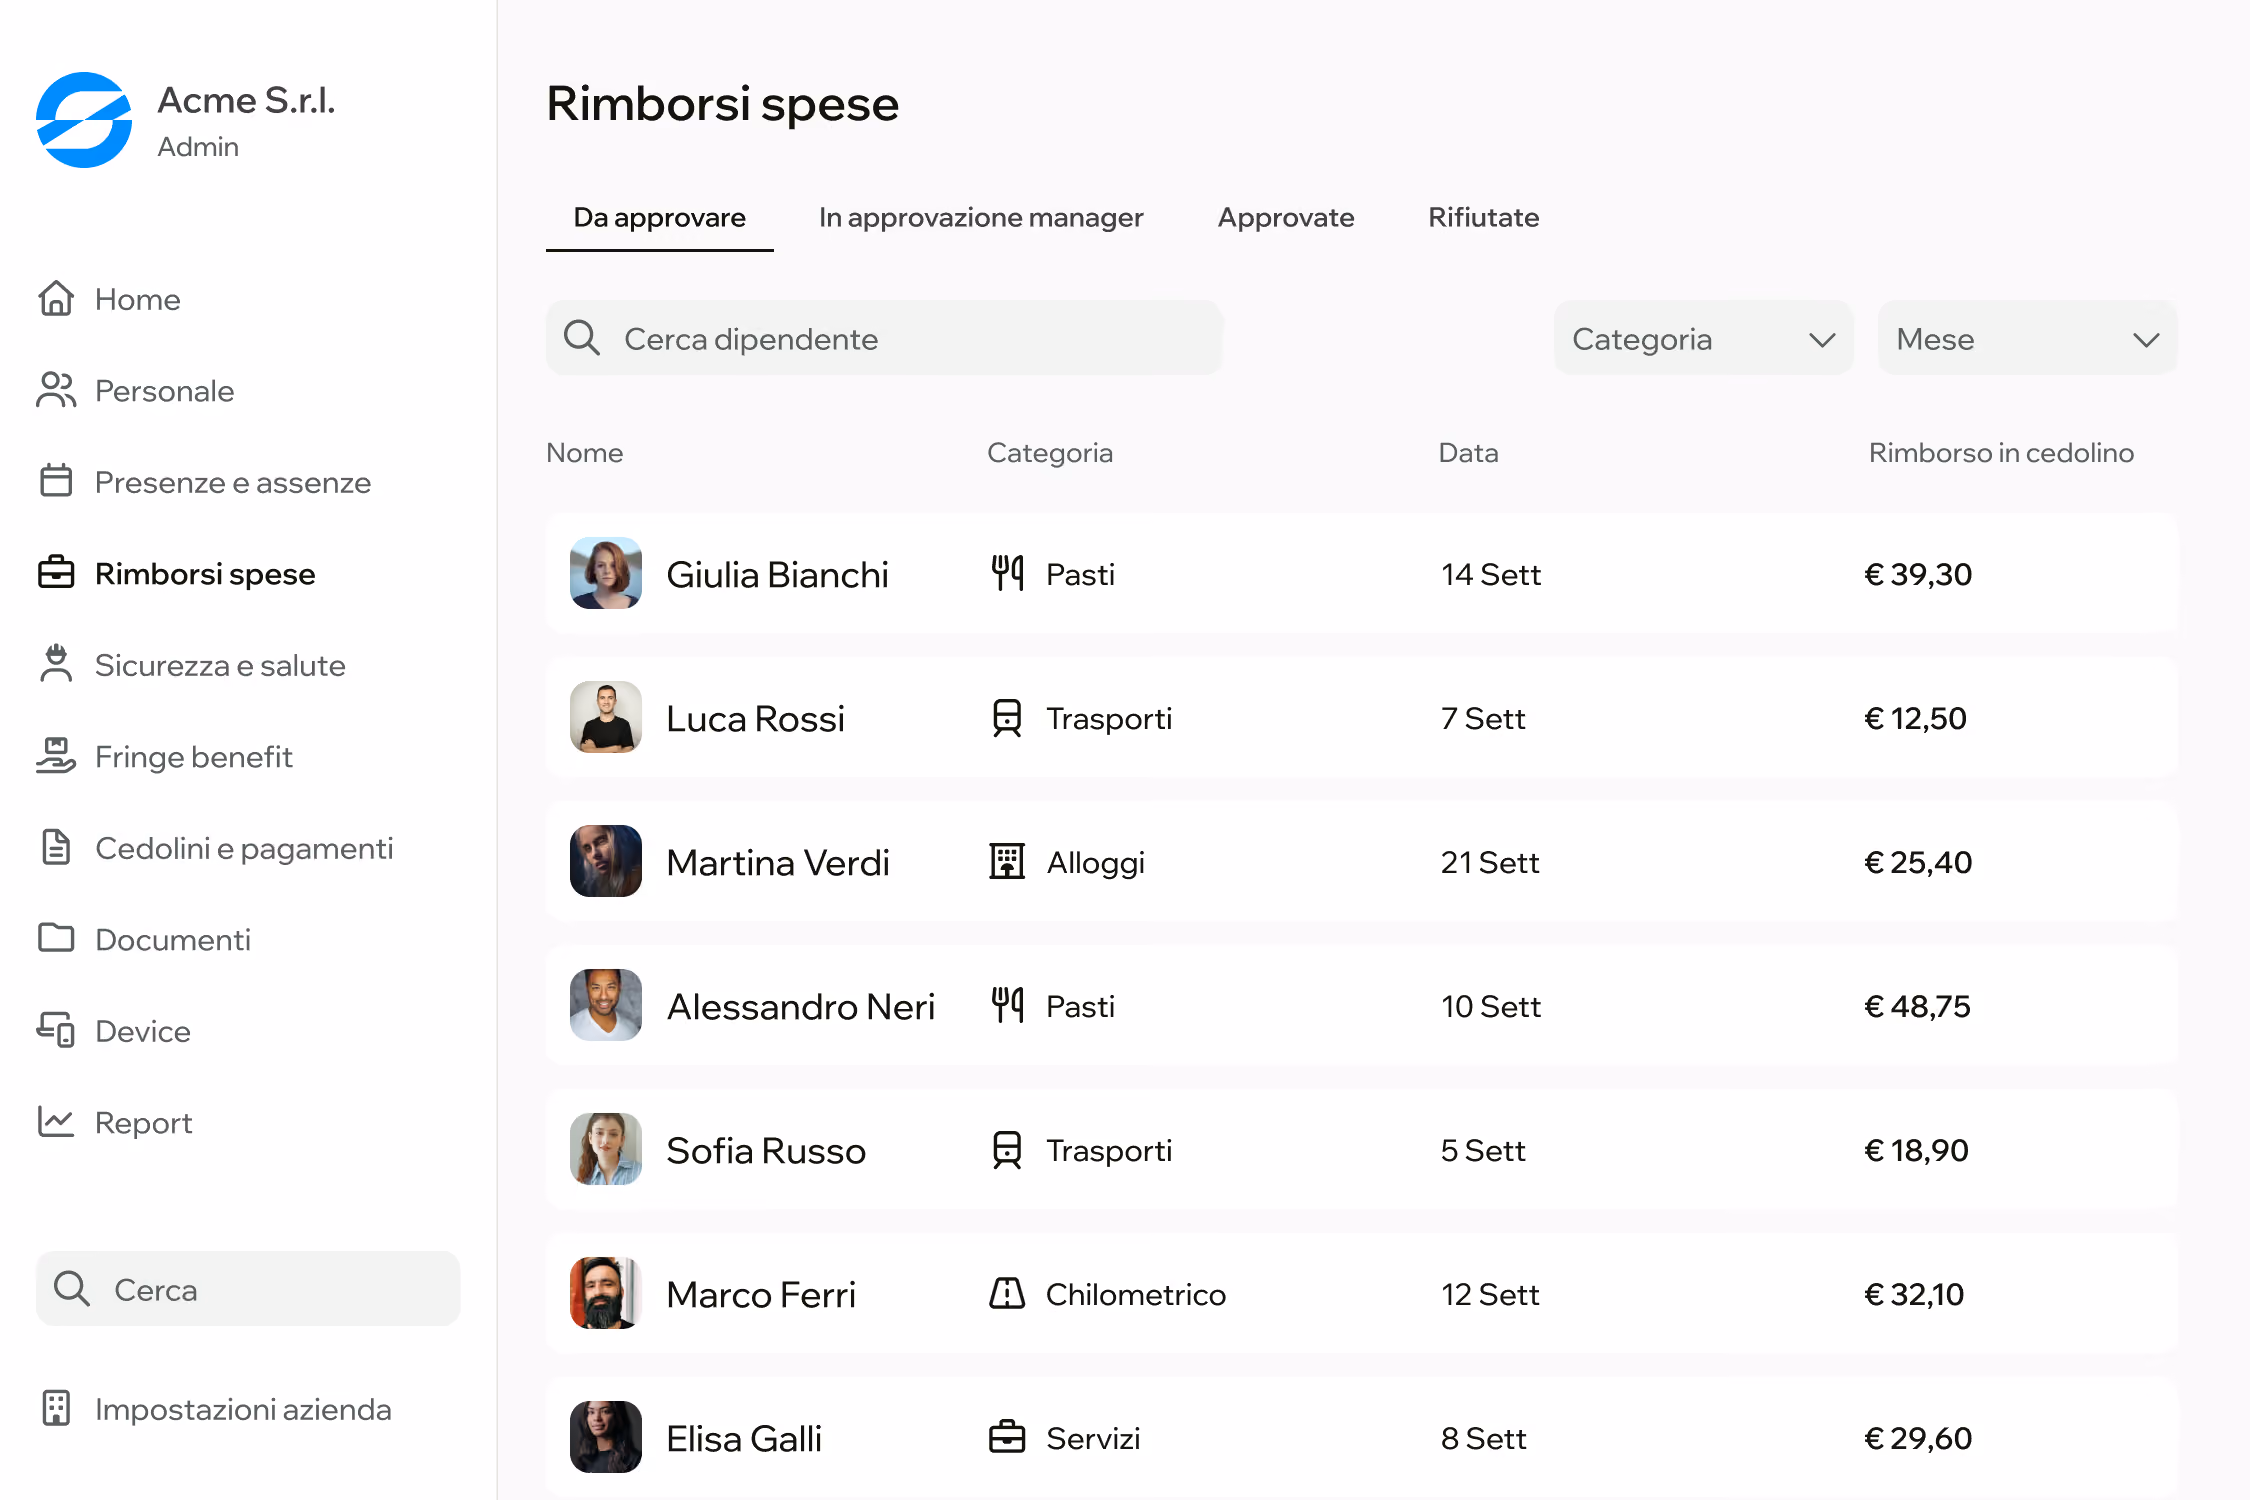
Task: Click the Cedolini e pagamenti document icon
Action: tap(56, 847)
